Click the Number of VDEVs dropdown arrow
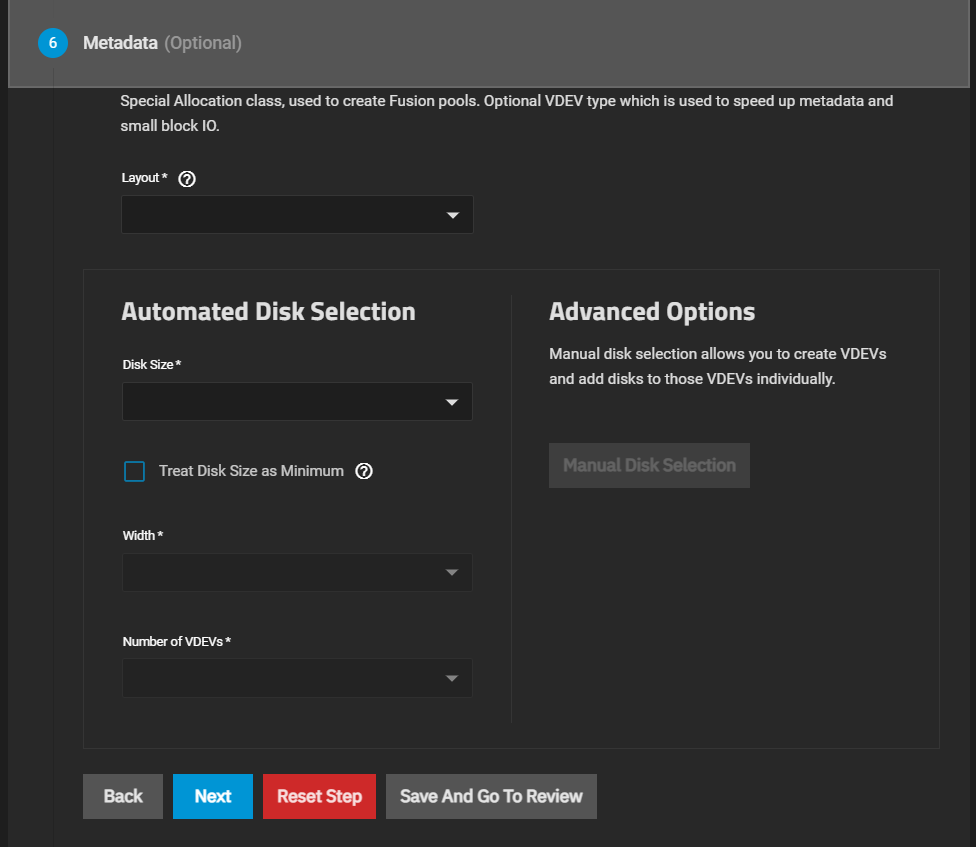This screenshot has width=976, height=847. (452, 679)
